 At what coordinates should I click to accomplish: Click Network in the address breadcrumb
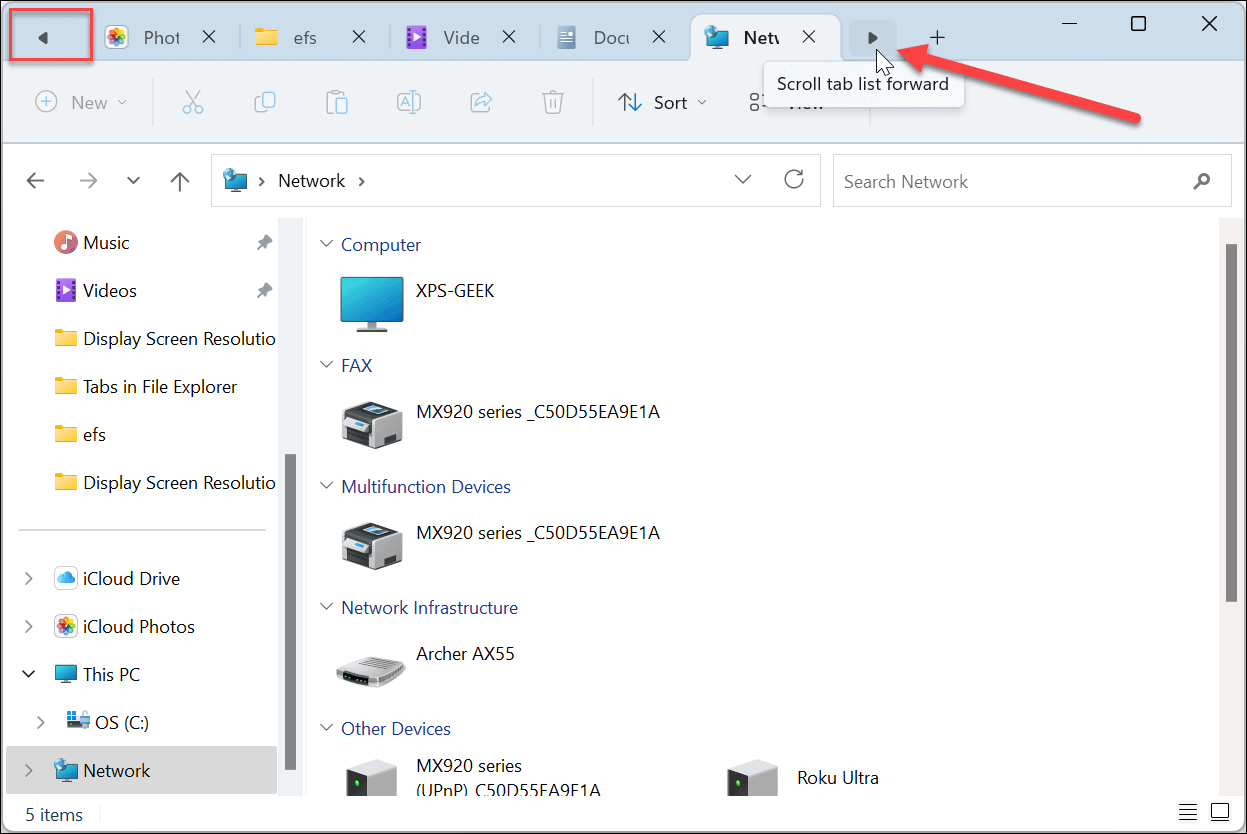[311, 181]
